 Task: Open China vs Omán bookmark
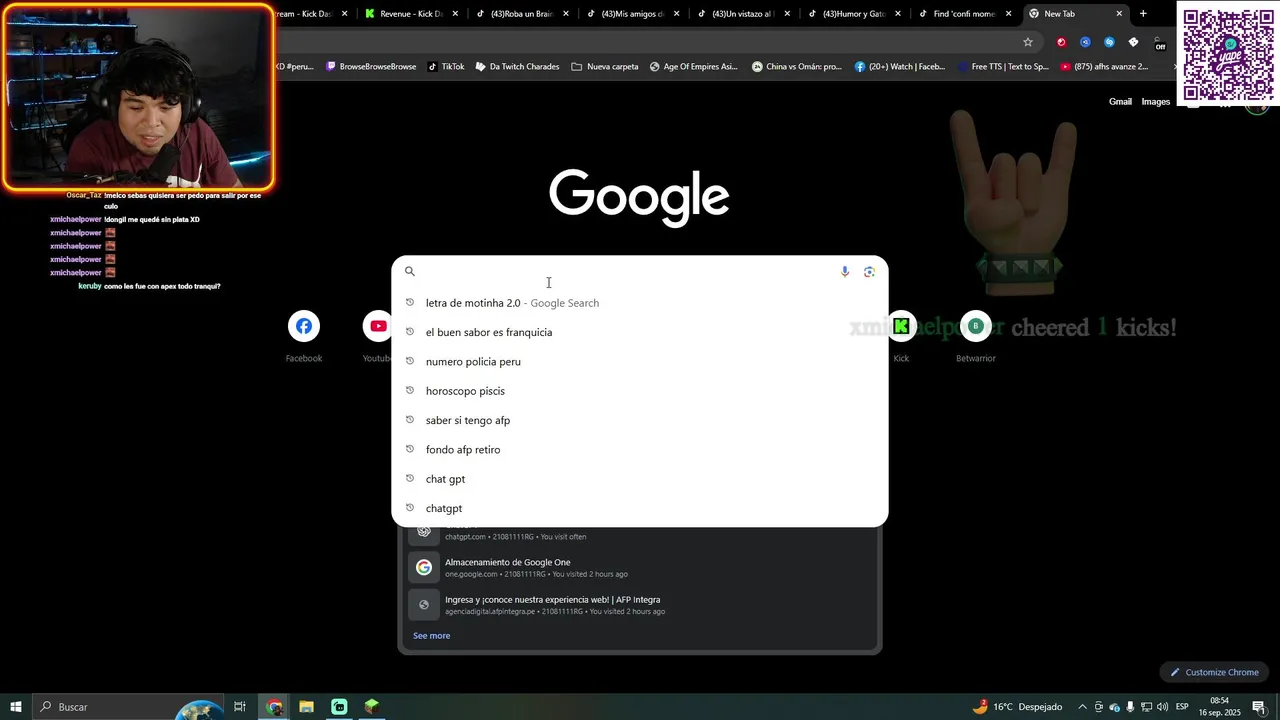(x=797, y=67)
